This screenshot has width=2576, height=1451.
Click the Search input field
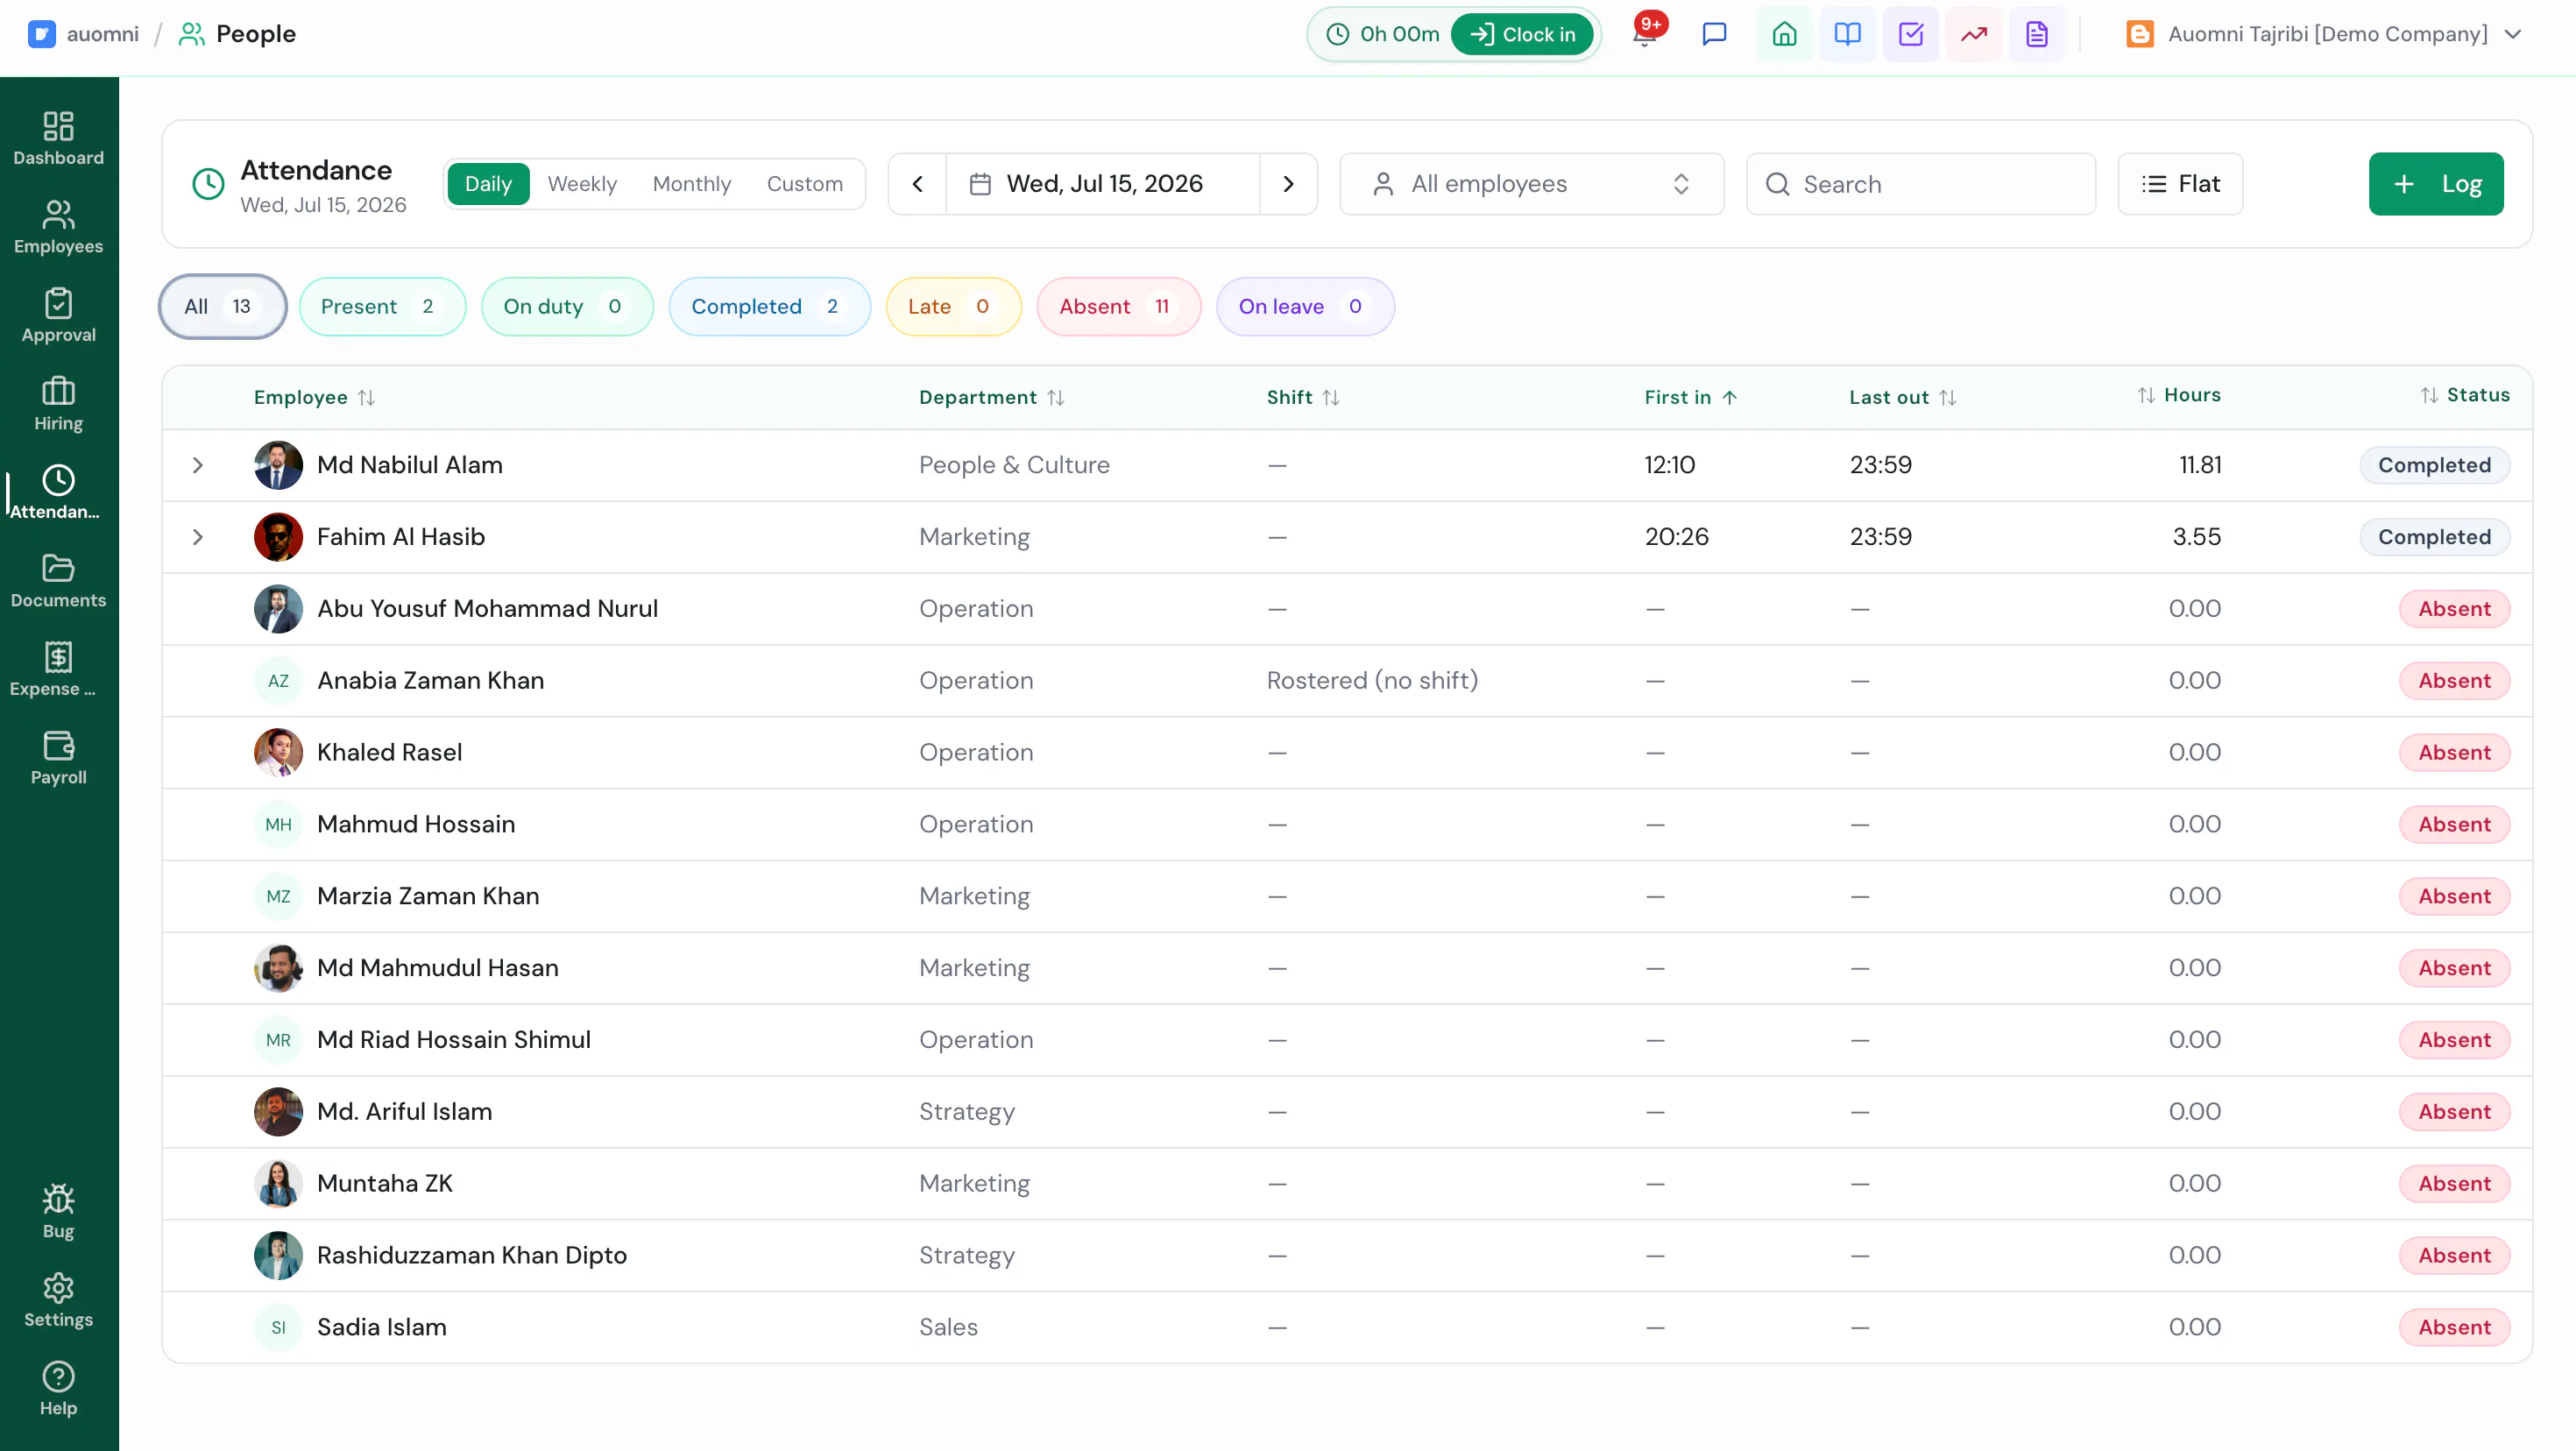[1920, 184]
